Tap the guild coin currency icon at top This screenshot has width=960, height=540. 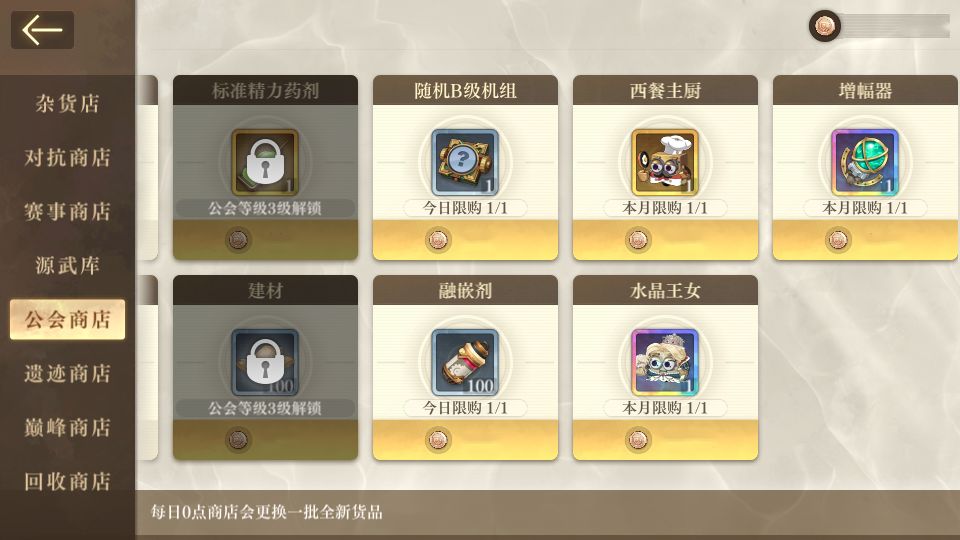pyautogui.click(x=824, y=26)
